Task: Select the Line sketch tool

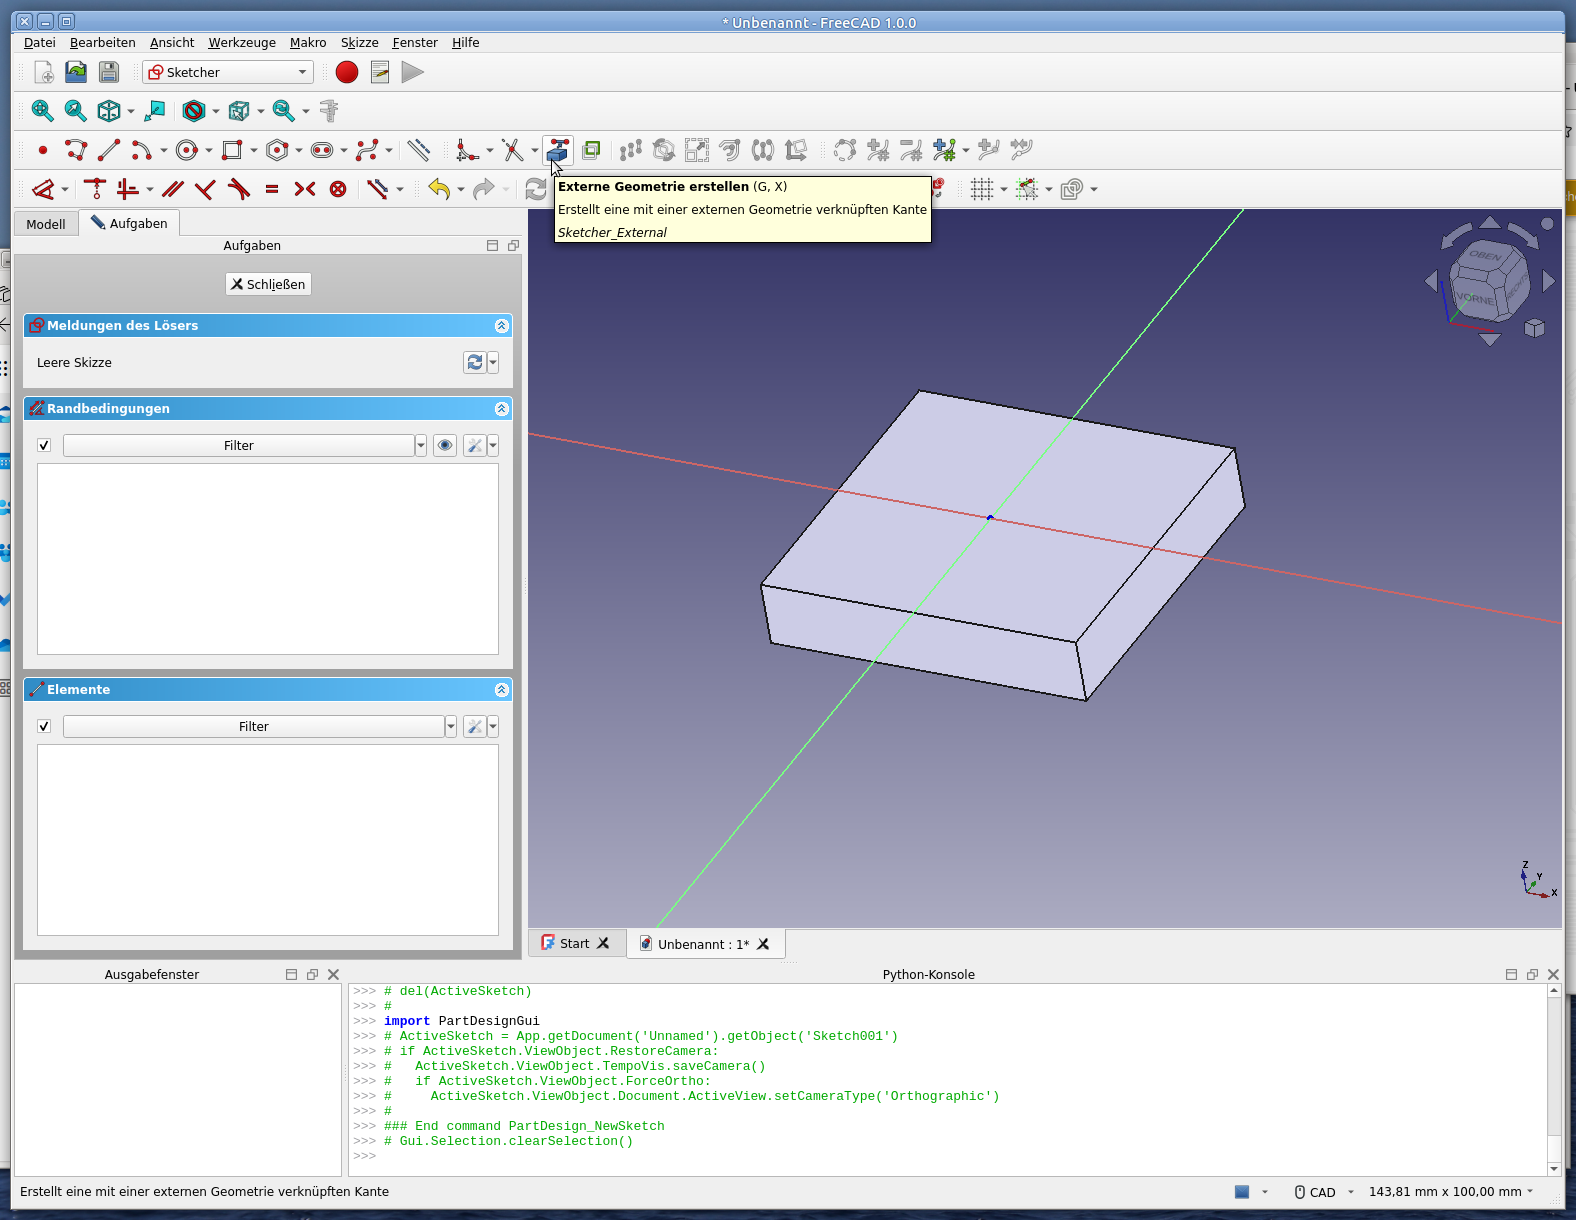Action: pos(109,150)
